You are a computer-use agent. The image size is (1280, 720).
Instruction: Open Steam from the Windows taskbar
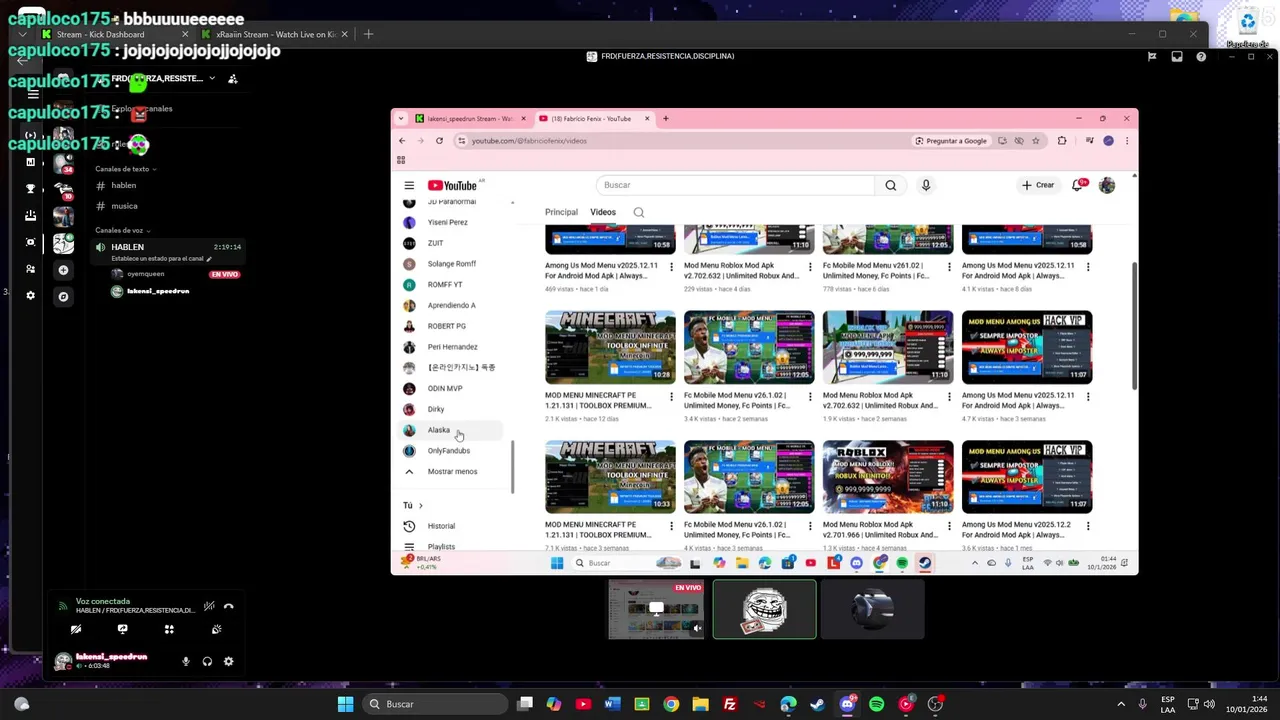(x=818, y=704)
